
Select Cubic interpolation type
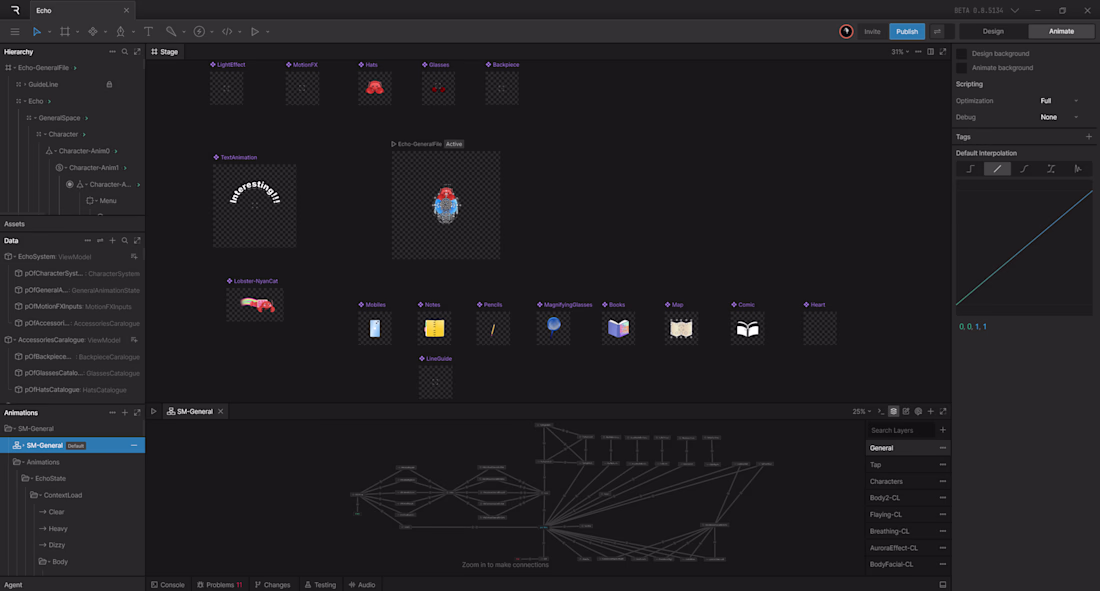coord(1024,169)
